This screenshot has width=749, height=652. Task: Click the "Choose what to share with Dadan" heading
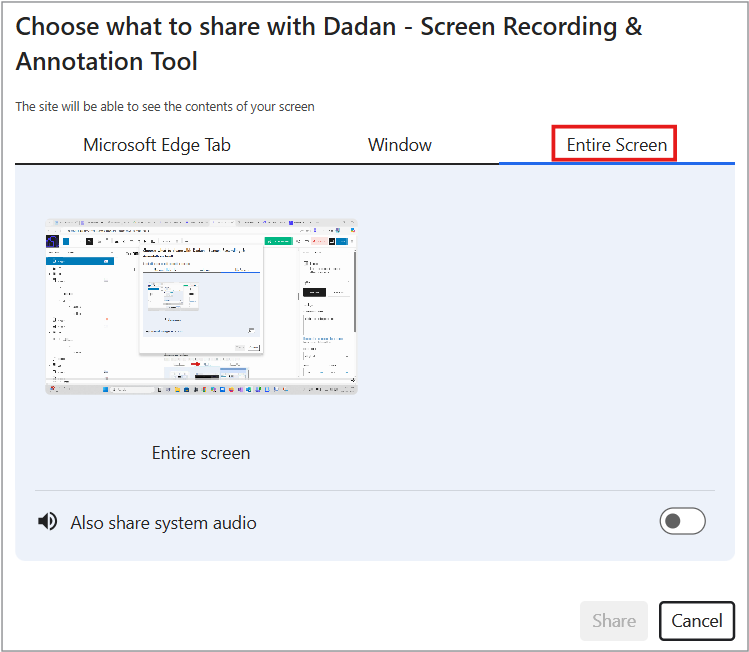pyautogui.click(x=329, y=27)
